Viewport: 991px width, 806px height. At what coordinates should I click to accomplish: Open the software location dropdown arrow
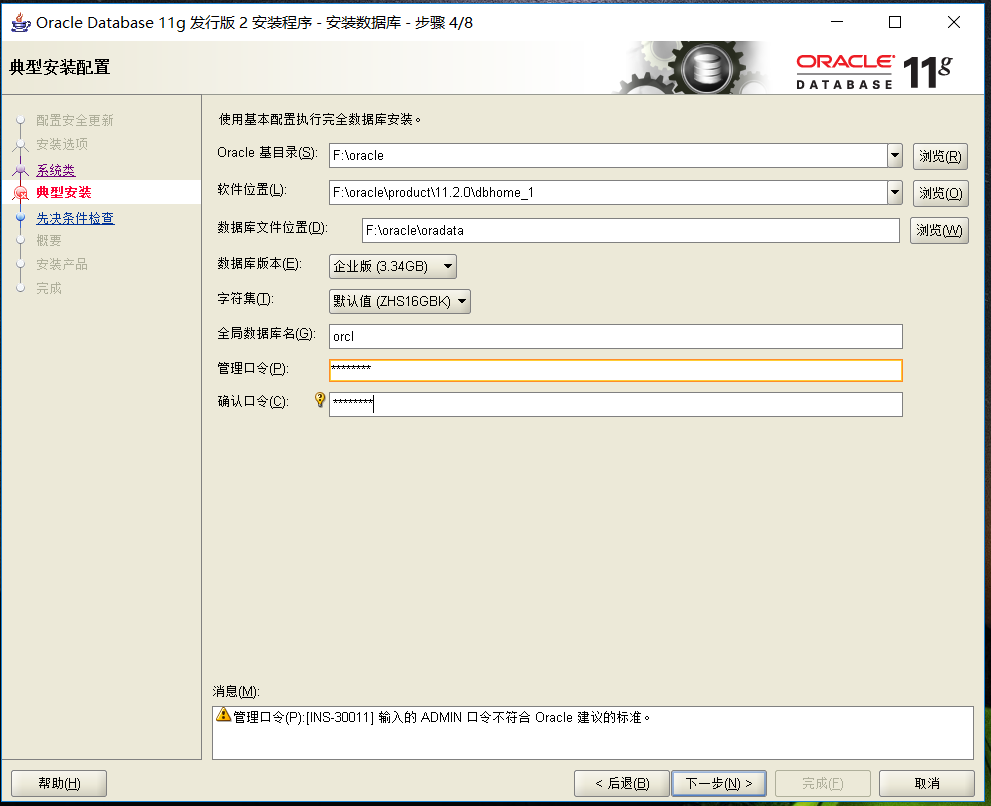pyautogui.click(x=894, y=193)
